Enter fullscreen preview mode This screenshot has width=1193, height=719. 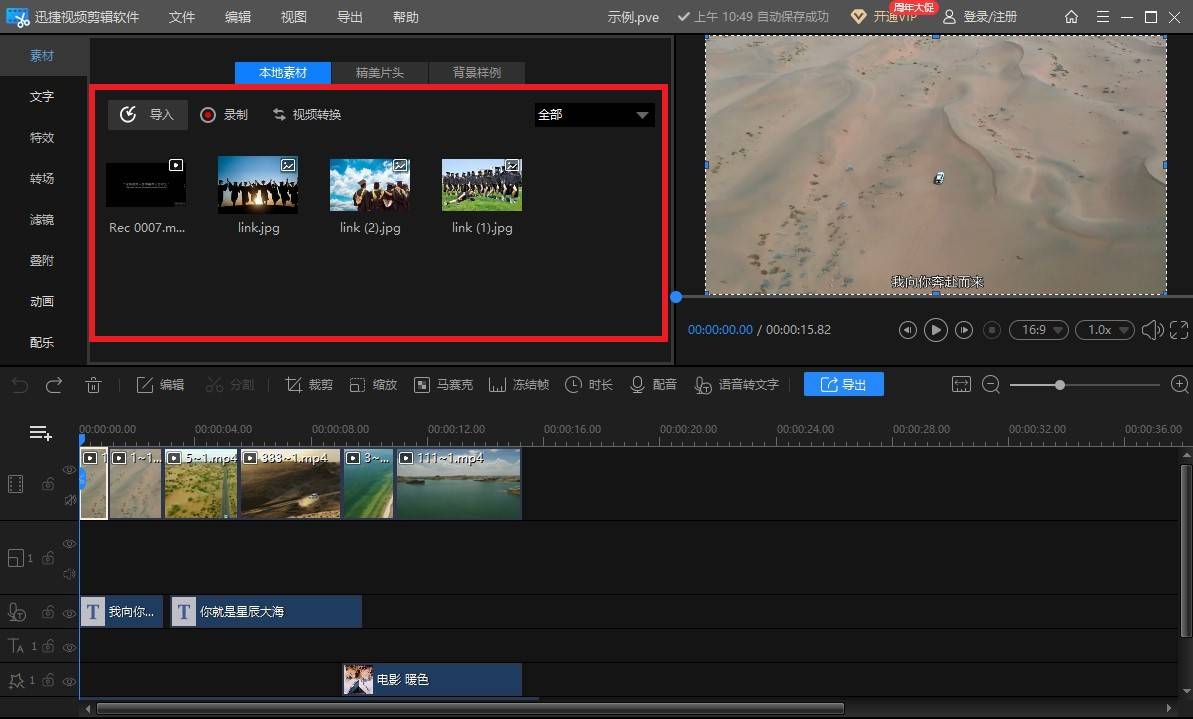(1179, 330)
